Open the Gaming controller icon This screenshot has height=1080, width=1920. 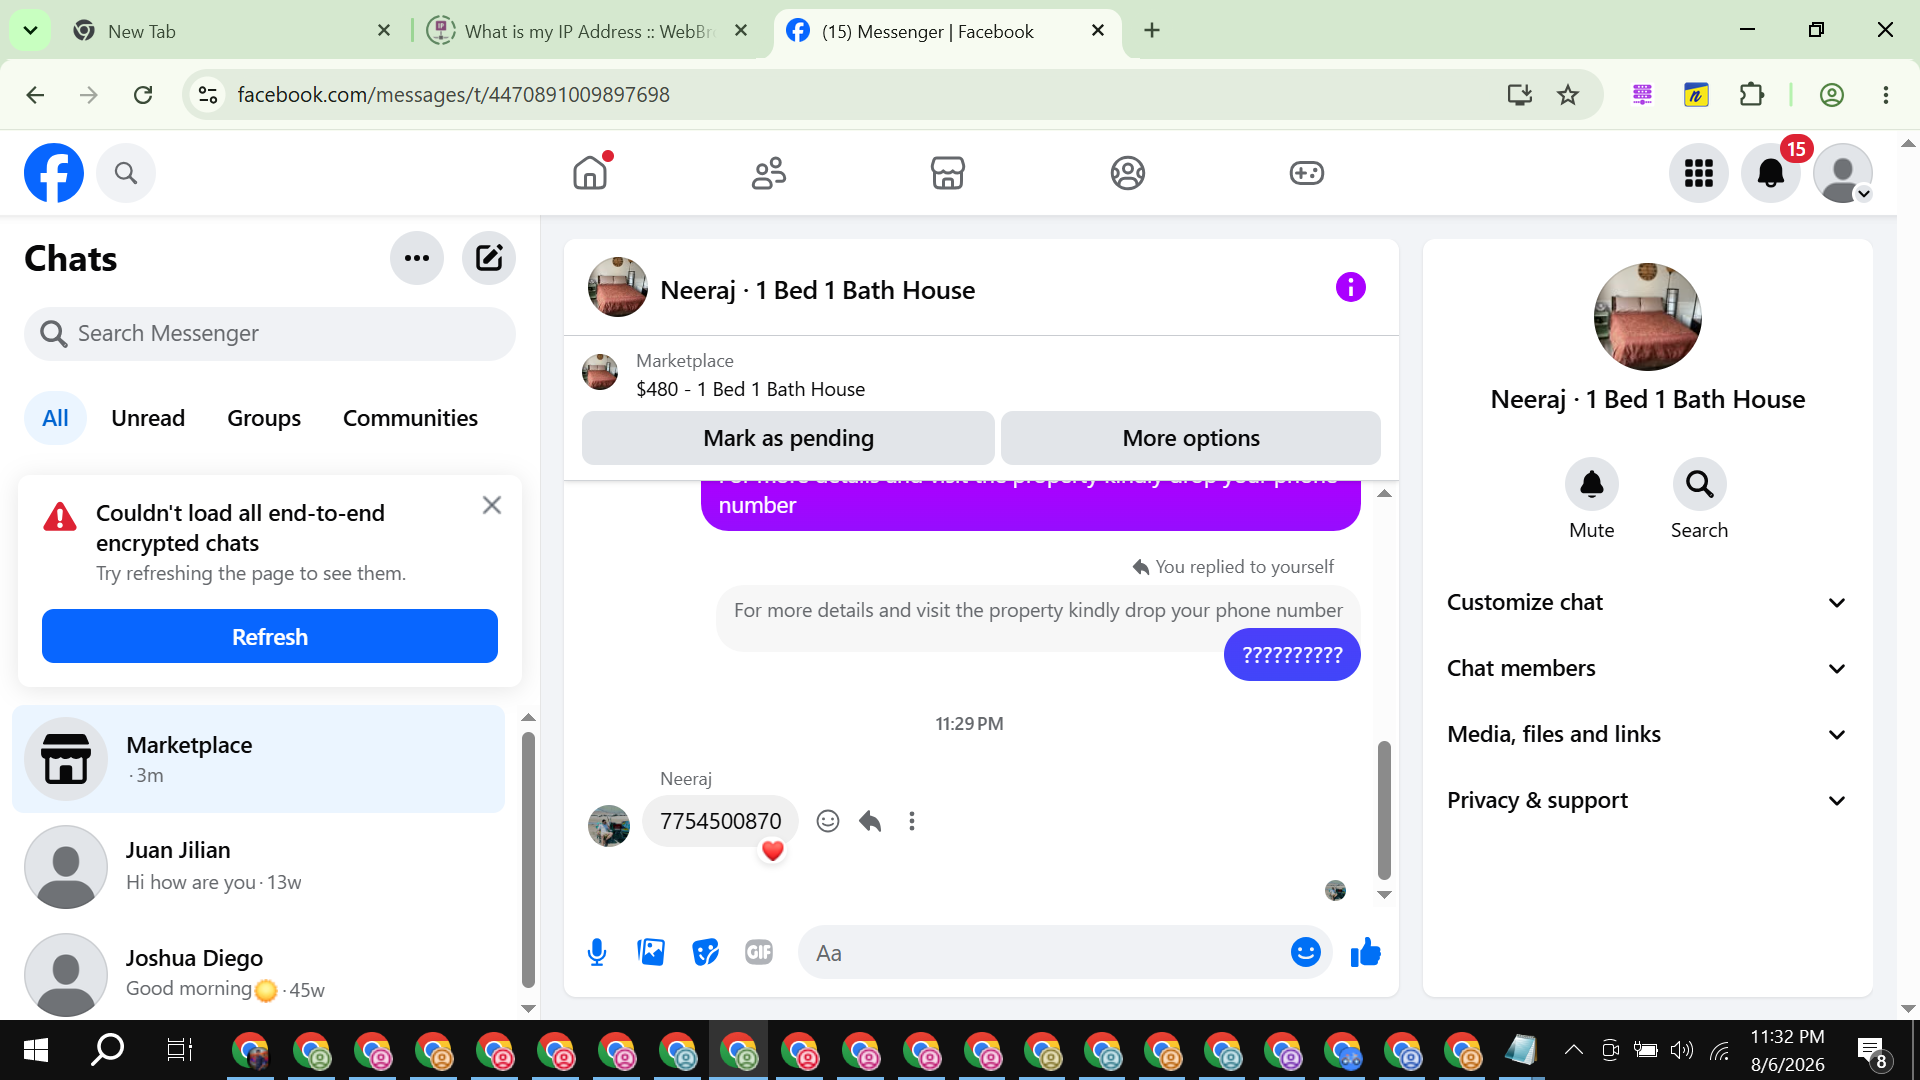tap(1306, 173)
